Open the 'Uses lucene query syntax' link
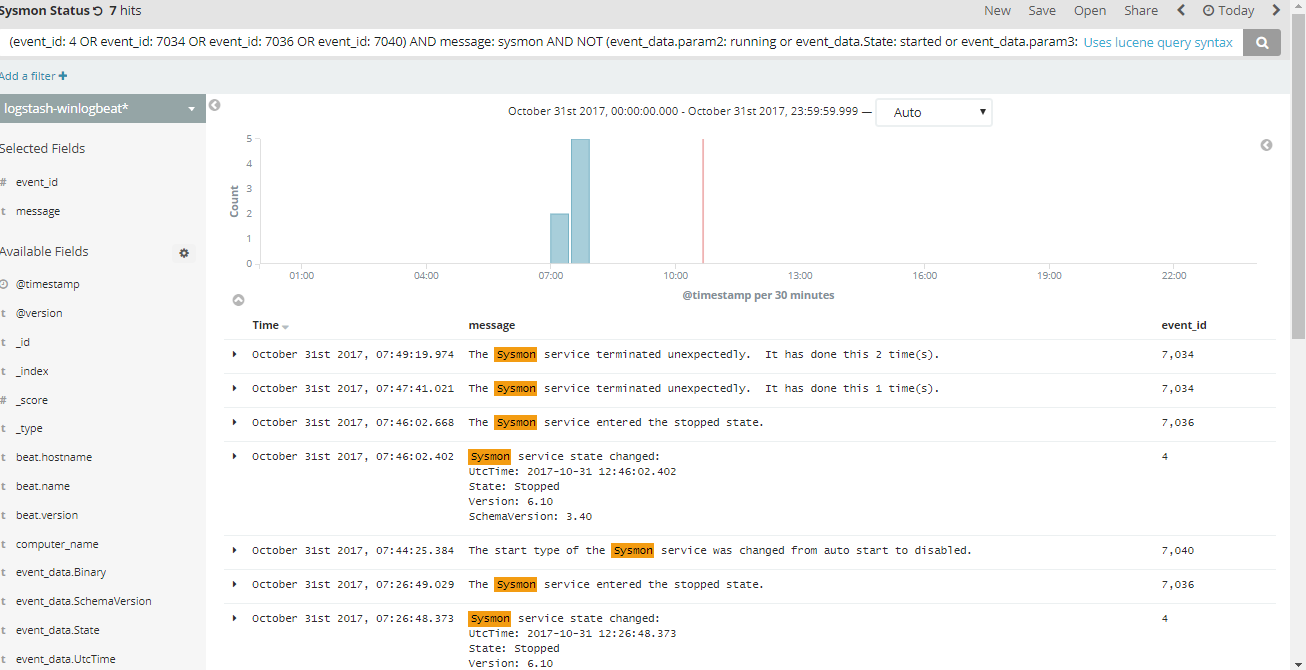The image size is (1306, 670). click(x=1158, y=43)
